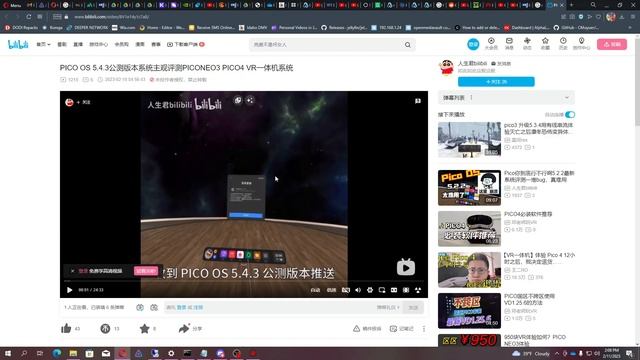Viewport: 640px width, 360px height.
Task: Enter fullscreen with last player control icon
Action: 418,290
